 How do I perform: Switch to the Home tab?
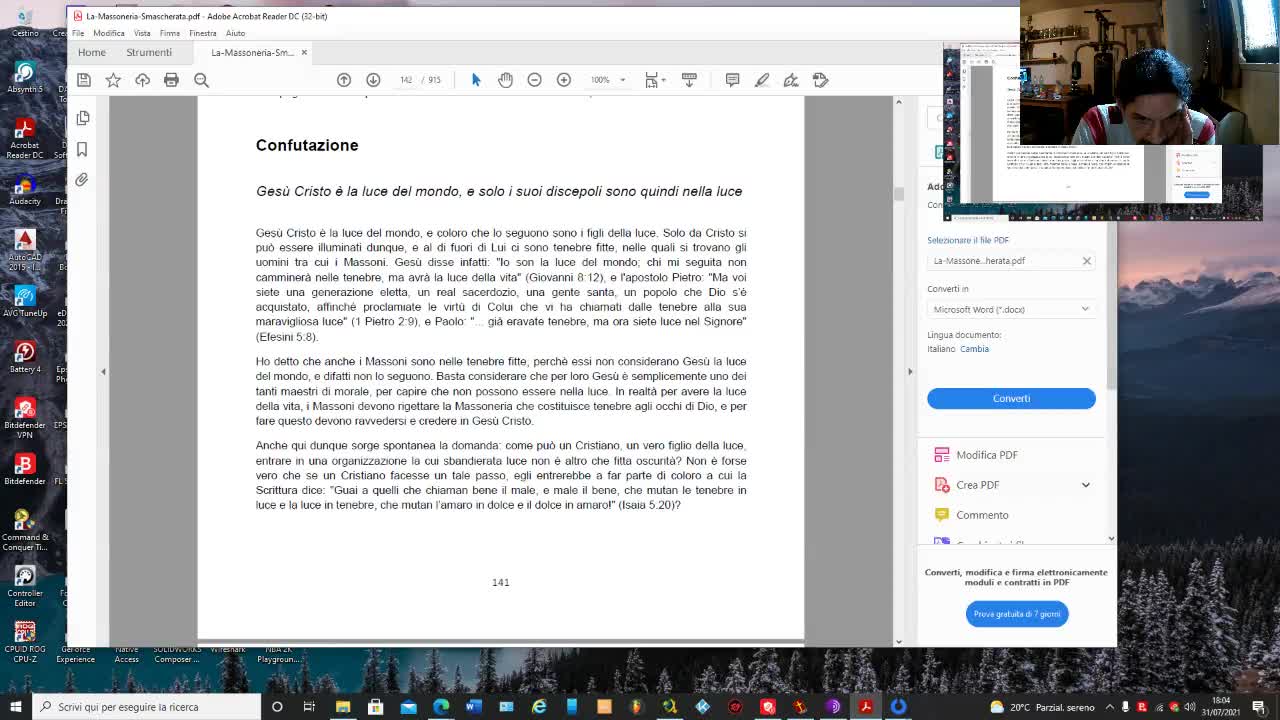(92, 52)
